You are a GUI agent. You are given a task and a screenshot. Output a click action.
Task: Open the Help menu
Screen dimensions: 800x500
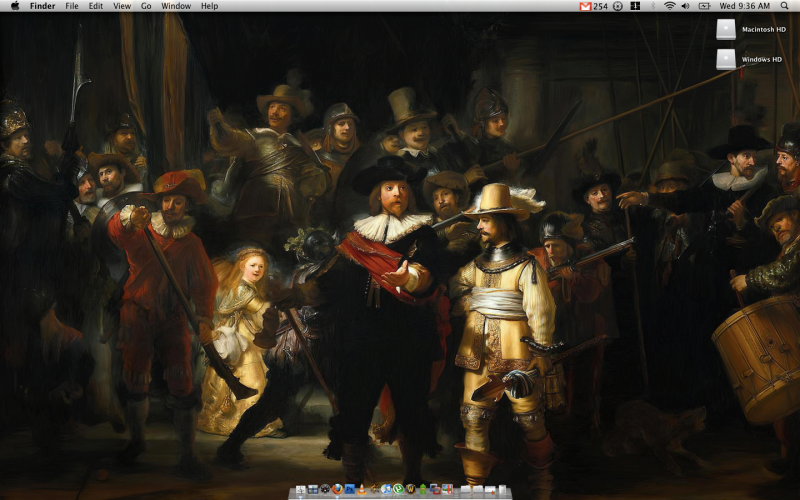pos(209,6)
